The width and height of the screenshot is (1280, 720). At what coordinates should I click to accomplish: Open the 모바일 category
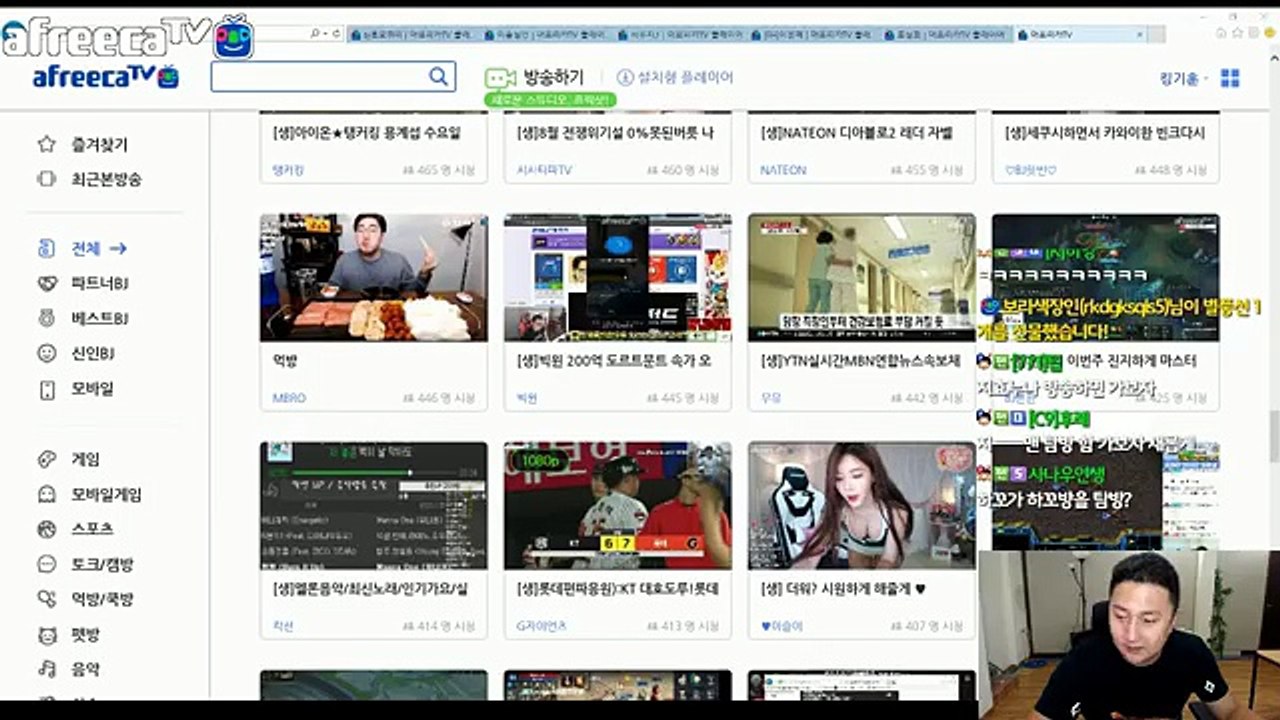76,389
